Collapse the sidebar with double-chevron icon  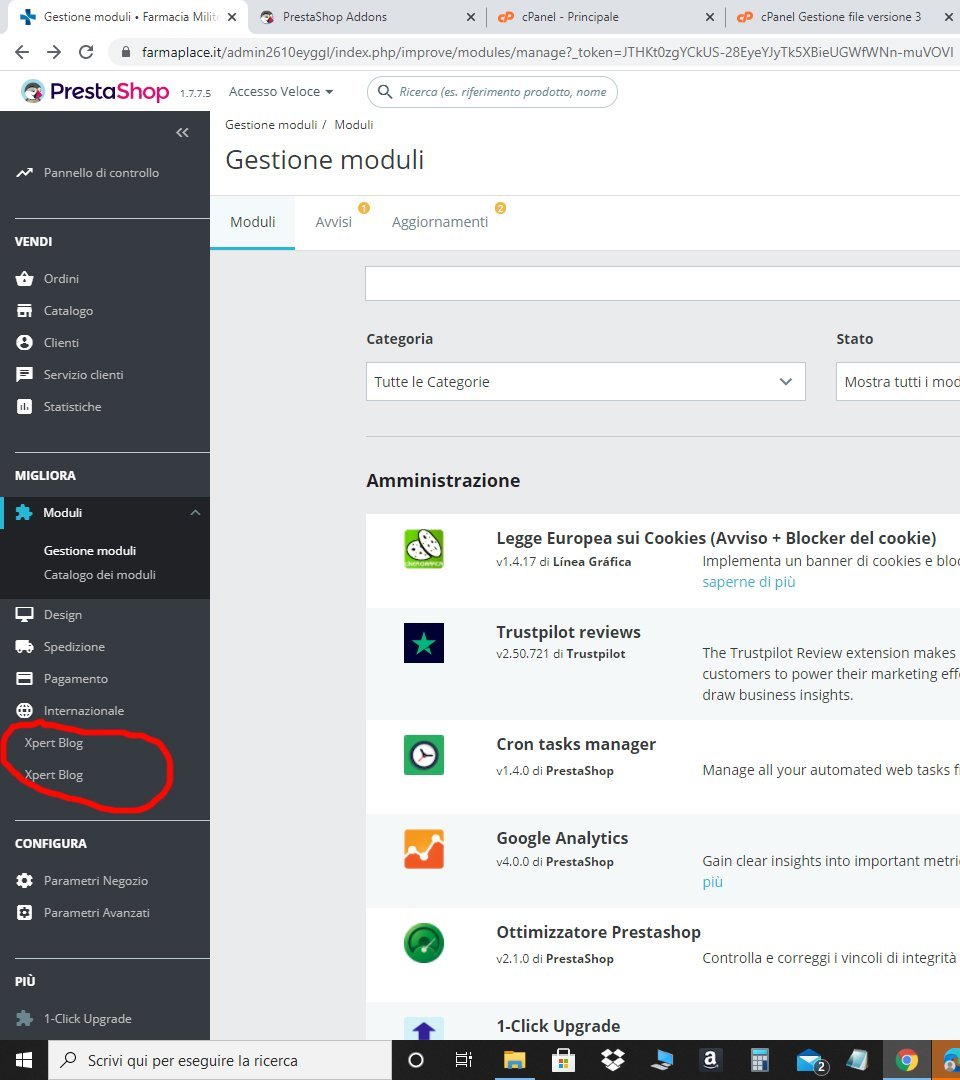182,132
